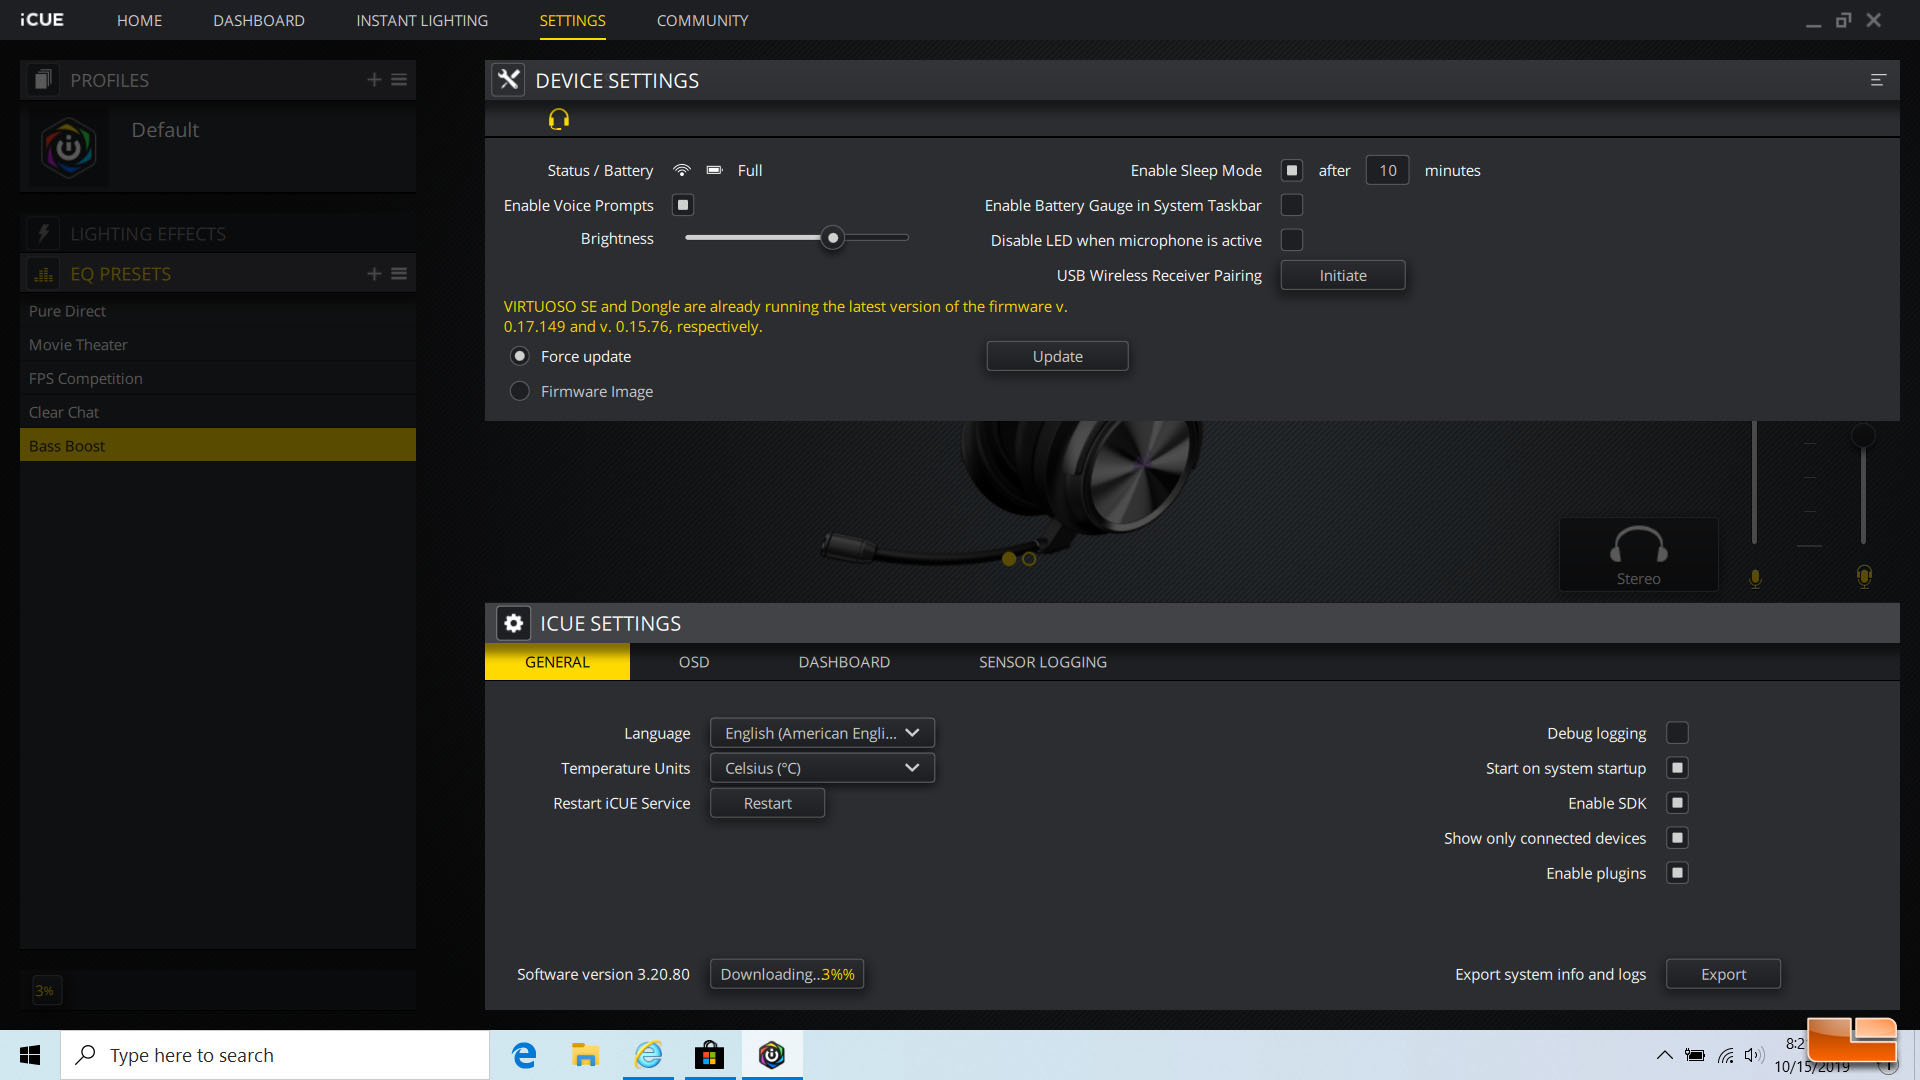
Task: Open the Community menu
Action: (702, 20)
